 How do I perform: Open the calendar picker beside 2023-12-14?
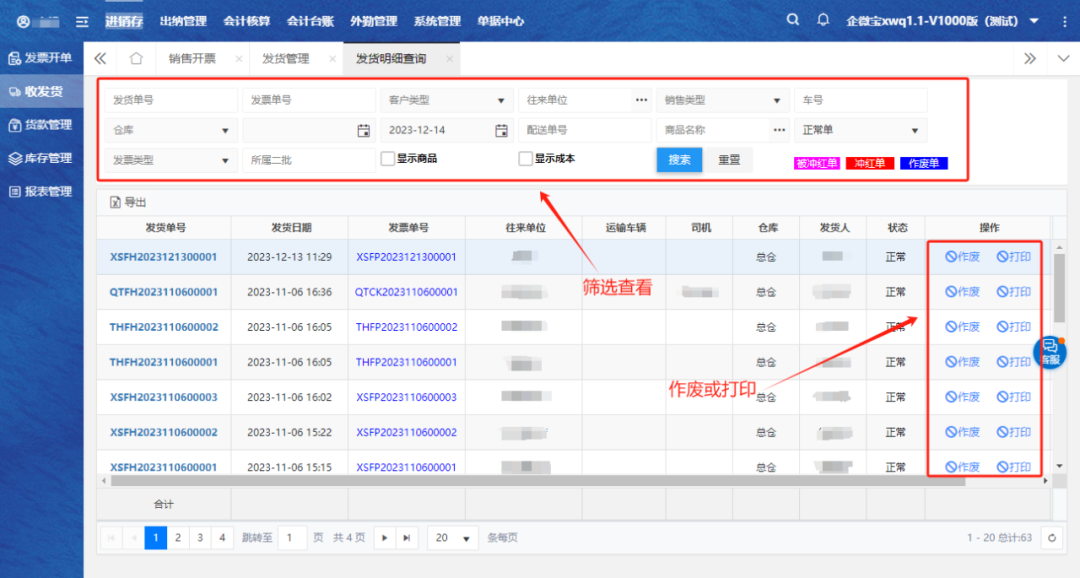coord(501,130)
